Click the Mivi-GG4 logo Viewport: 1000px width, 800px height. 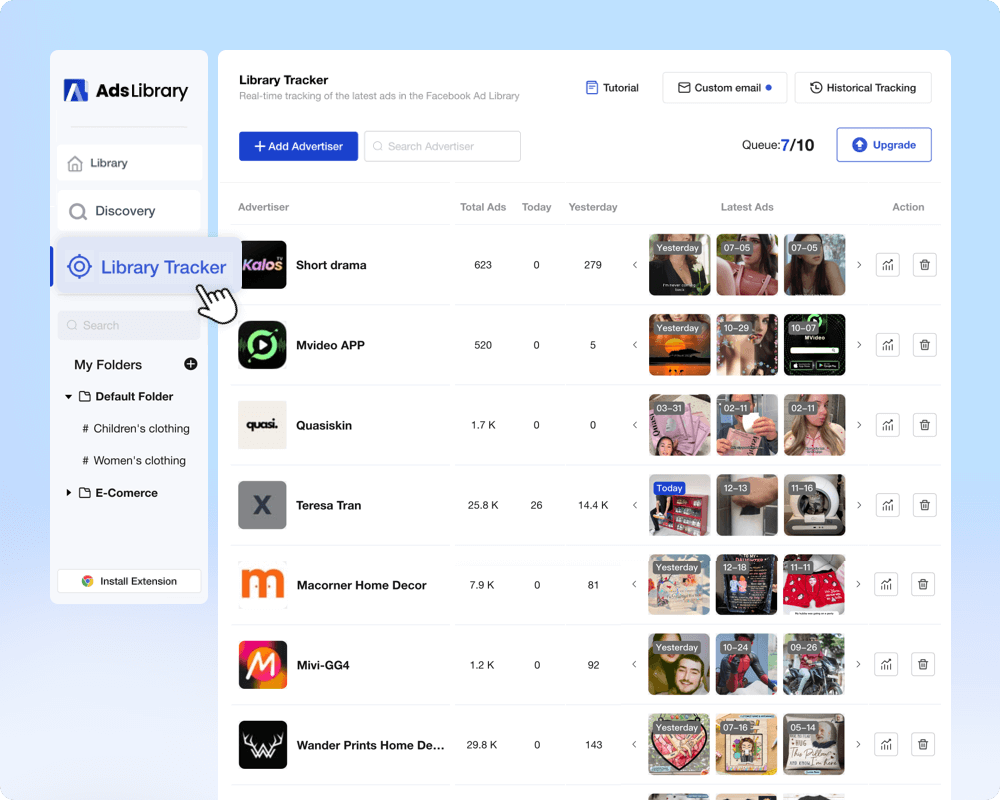(x=263, y=665)
